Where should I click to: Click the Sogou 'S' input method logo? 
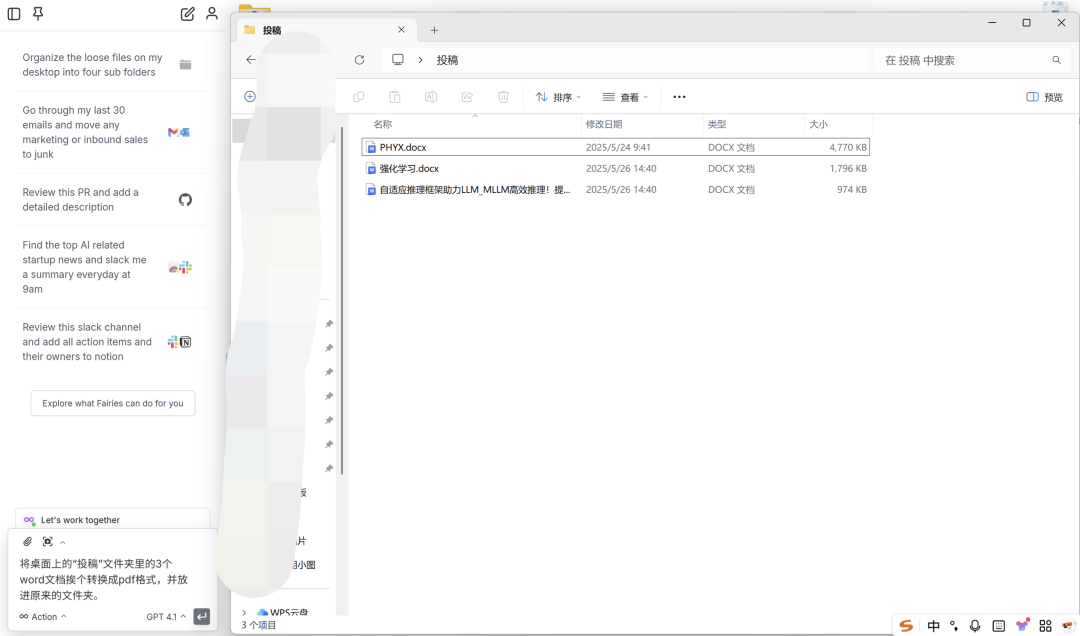coord(906,626)
